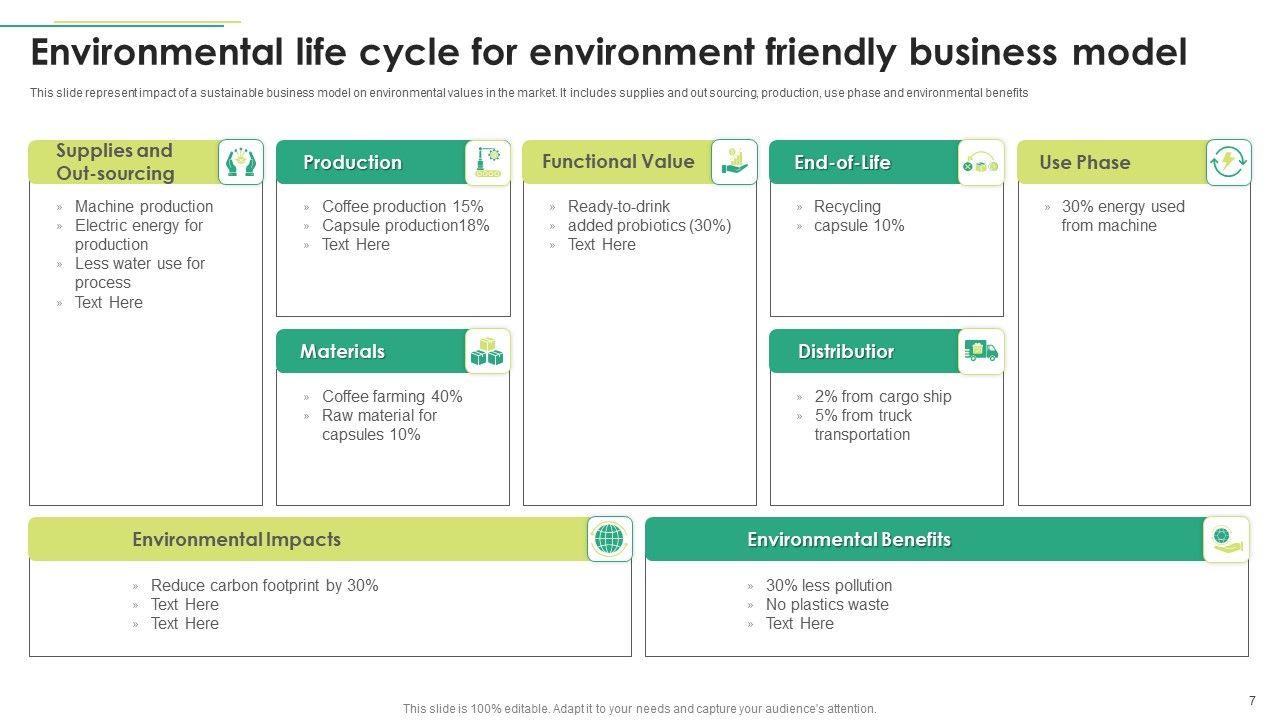Click the slide title text

[609, 52]
